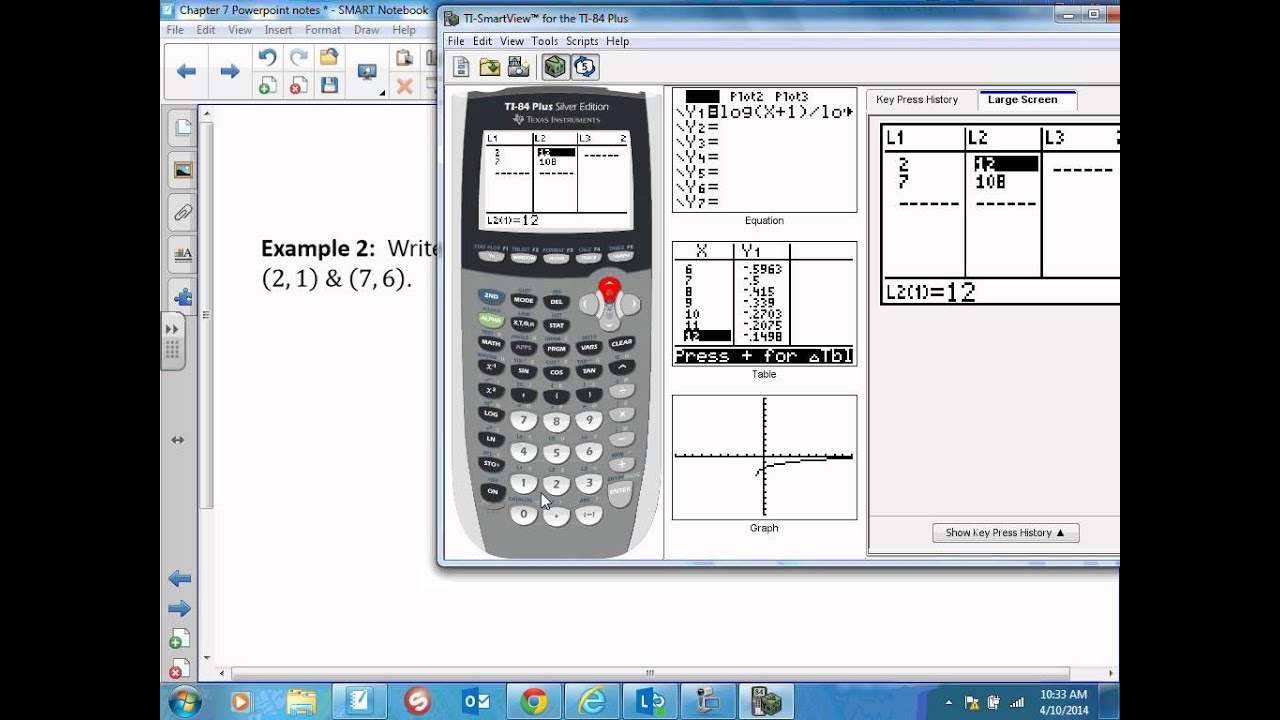
Task: Click the LOG key on the calculator
Action: 490,413
